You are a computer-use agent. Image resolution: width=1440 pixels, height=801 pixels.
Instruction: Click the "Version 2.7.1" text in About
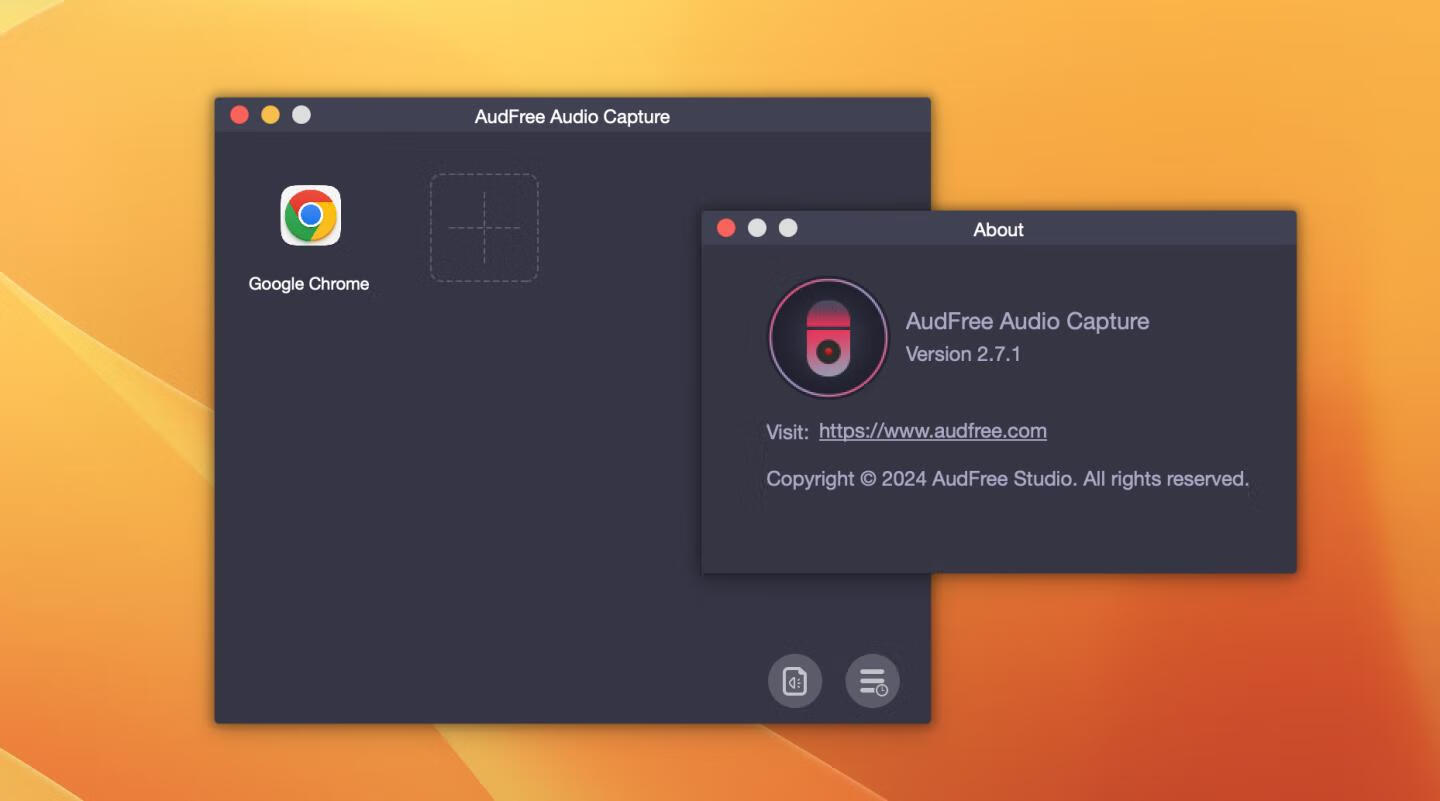(963, 354)
